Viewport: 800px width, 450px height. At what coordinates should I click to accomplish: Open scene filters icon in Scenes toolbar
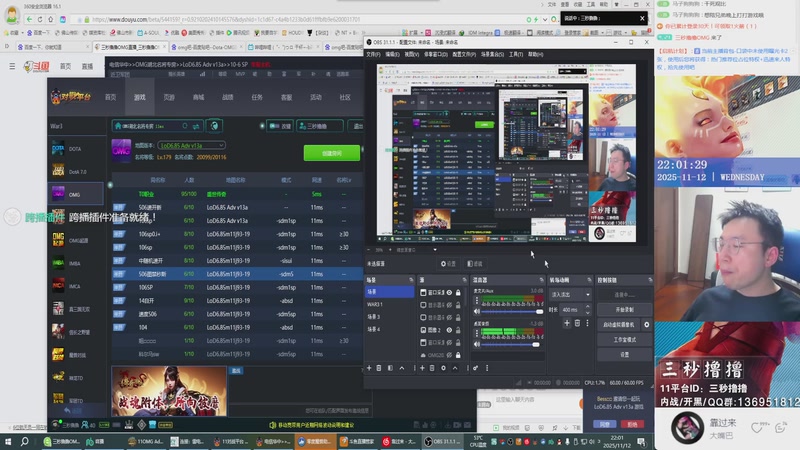[x=390, y=368]
